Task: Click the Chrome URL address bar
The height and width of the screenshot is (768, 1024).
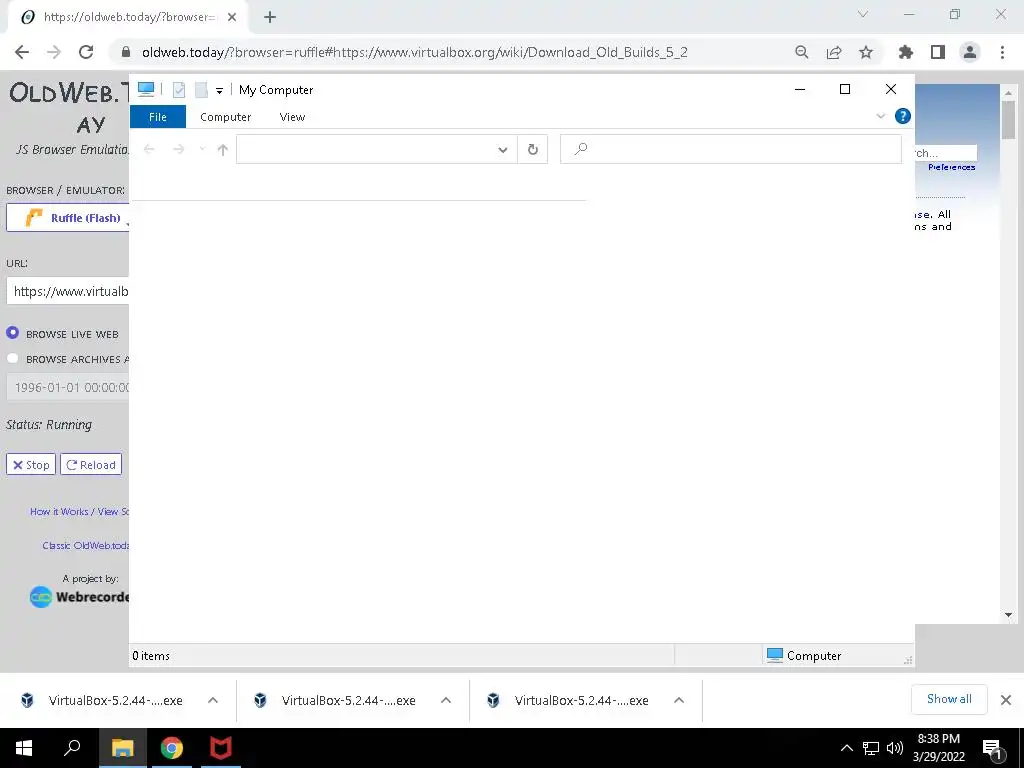Action: (x=414, y=52)
